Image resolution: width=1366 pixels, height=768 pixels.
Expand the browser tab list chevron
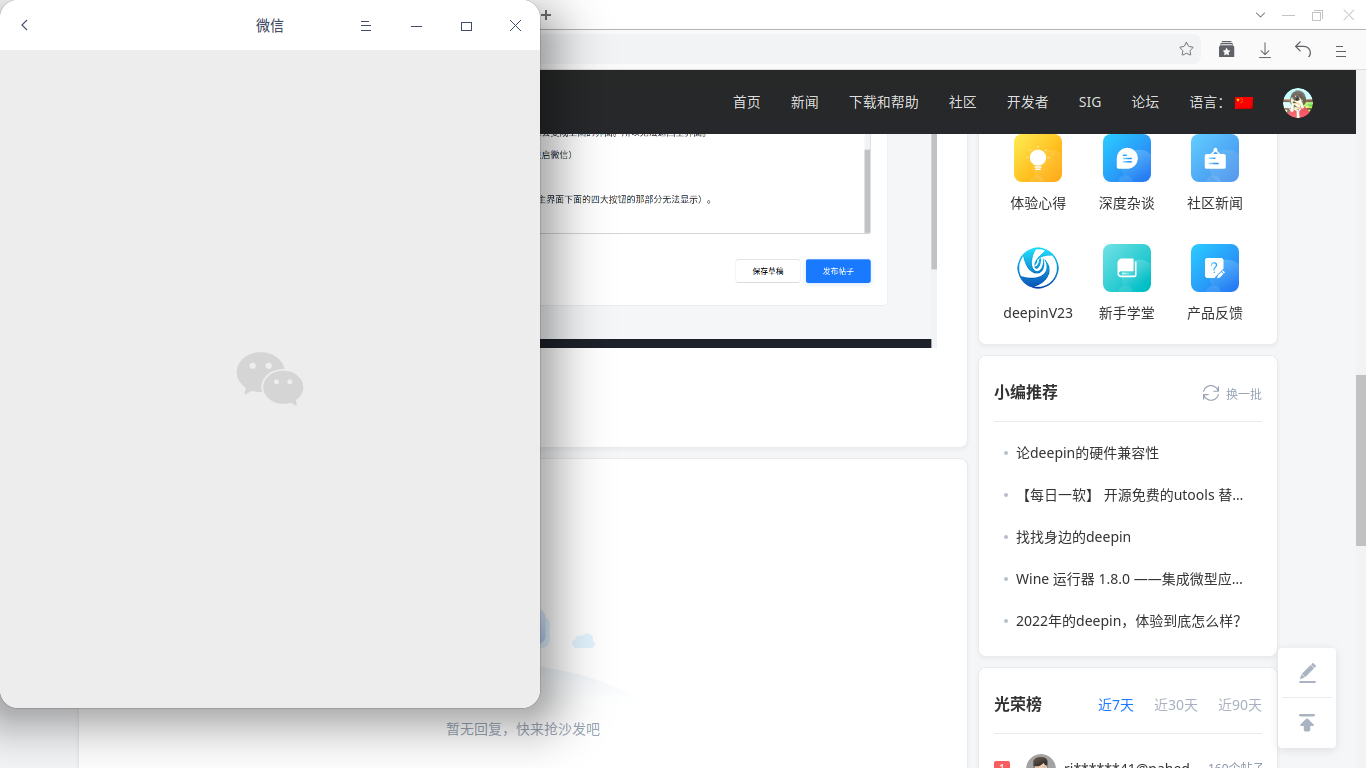pos(1260,16)
